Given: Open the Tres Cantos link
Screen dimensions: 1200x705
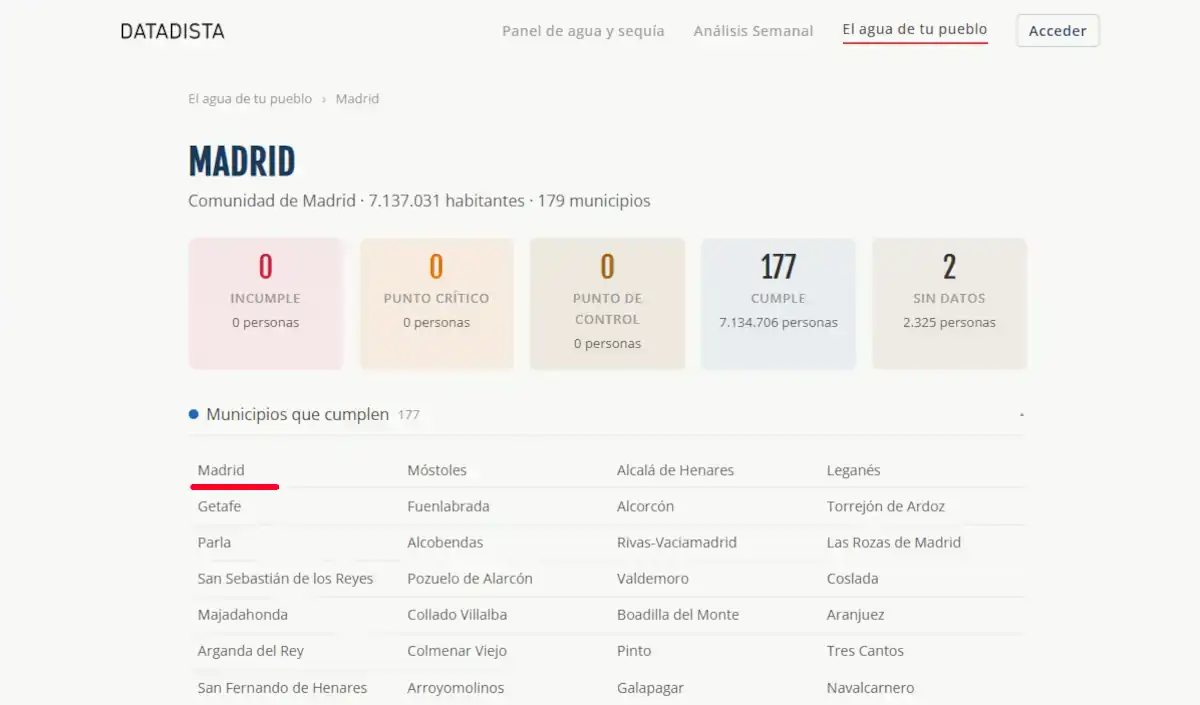Looking at the screenshot, I should tap(865, 650).
